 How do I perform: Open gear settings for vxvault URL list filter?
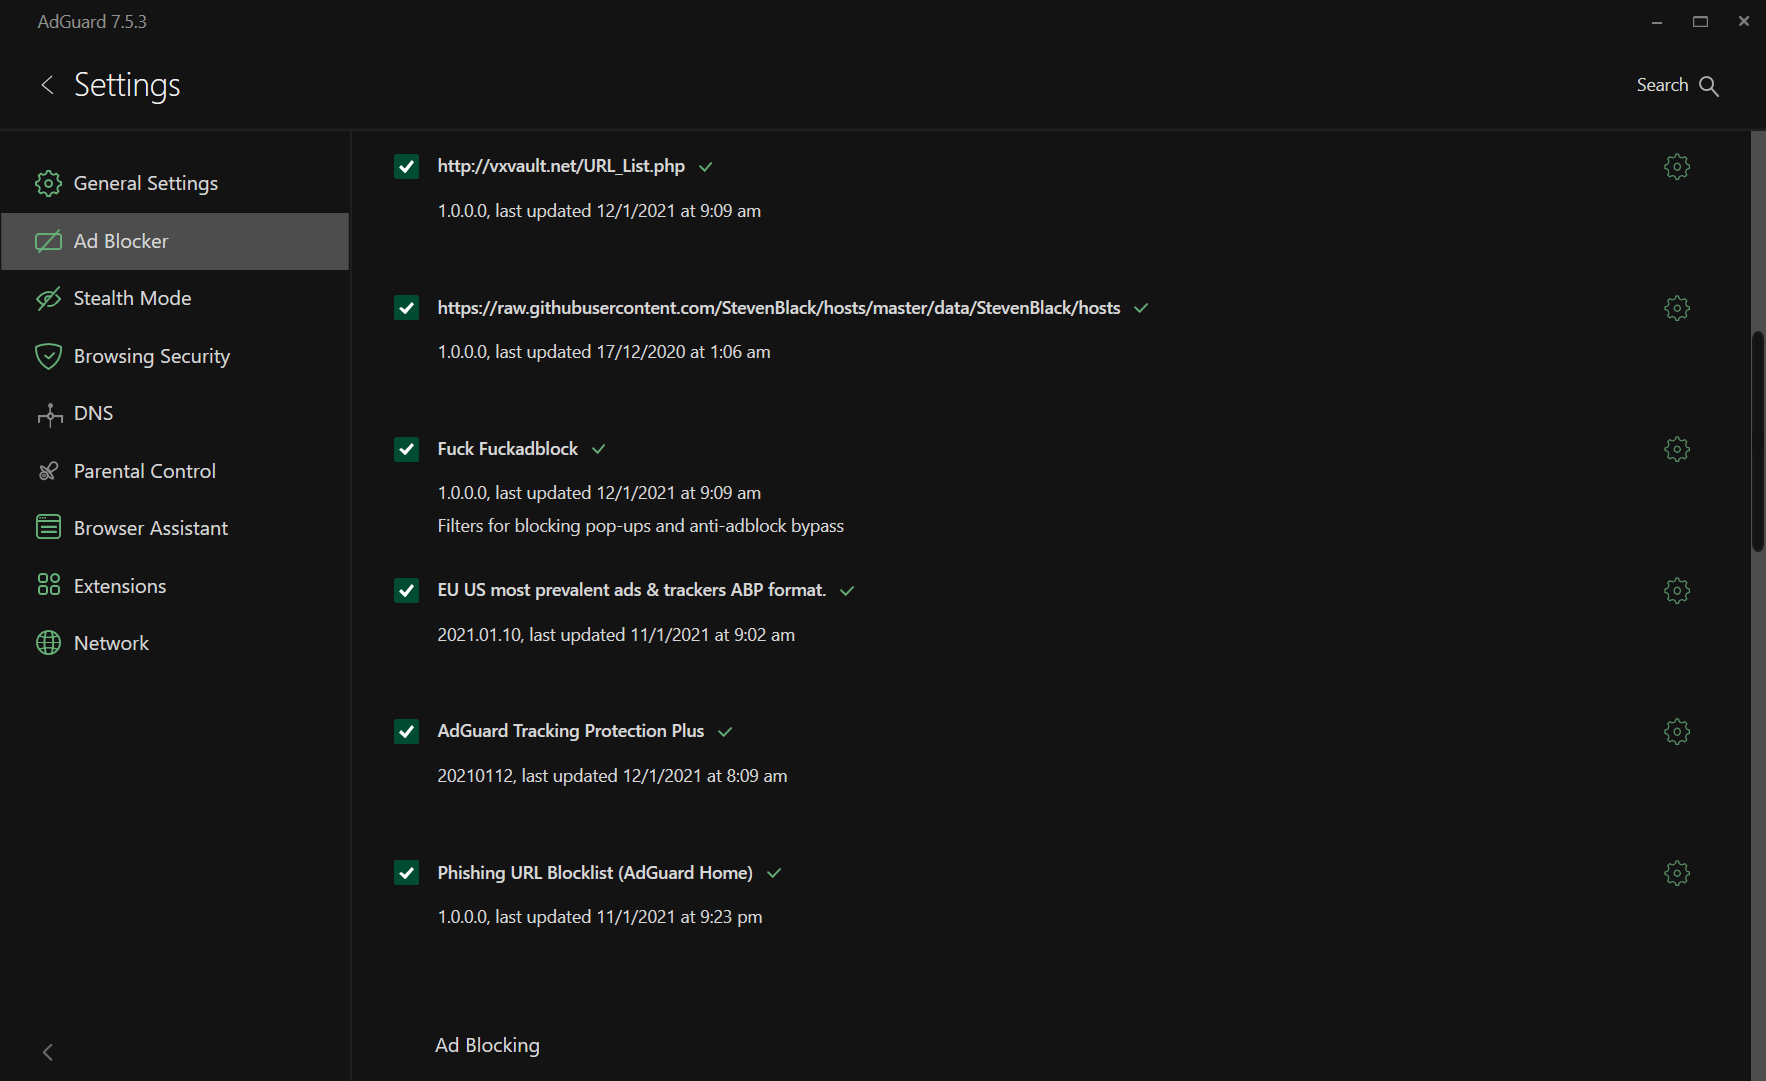1677,167
